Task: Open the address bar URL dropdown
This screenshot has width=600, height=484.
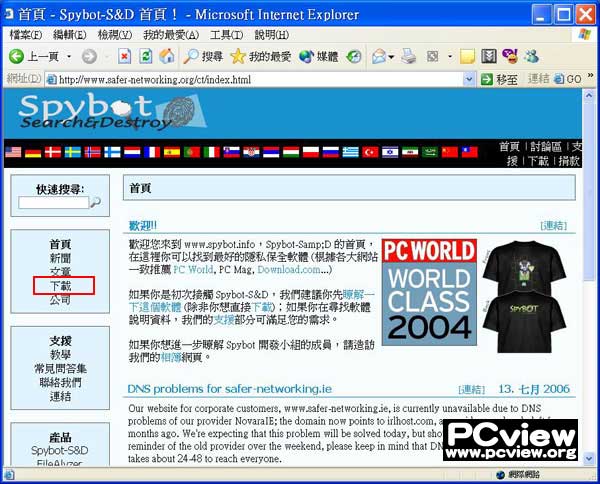Action: 469,79
